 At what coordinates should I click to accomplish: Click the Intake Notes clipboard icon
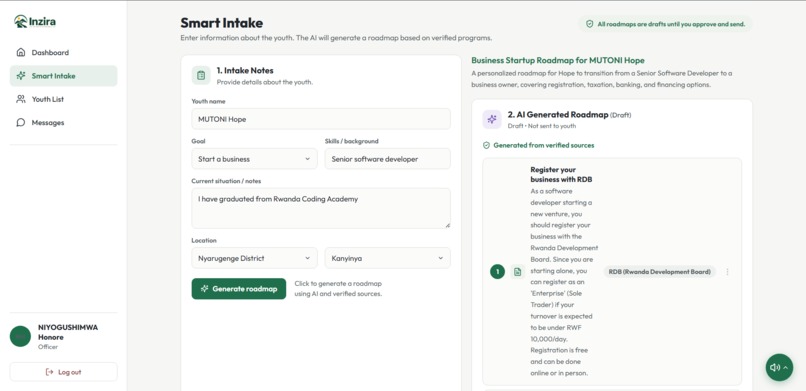[201, 75]
